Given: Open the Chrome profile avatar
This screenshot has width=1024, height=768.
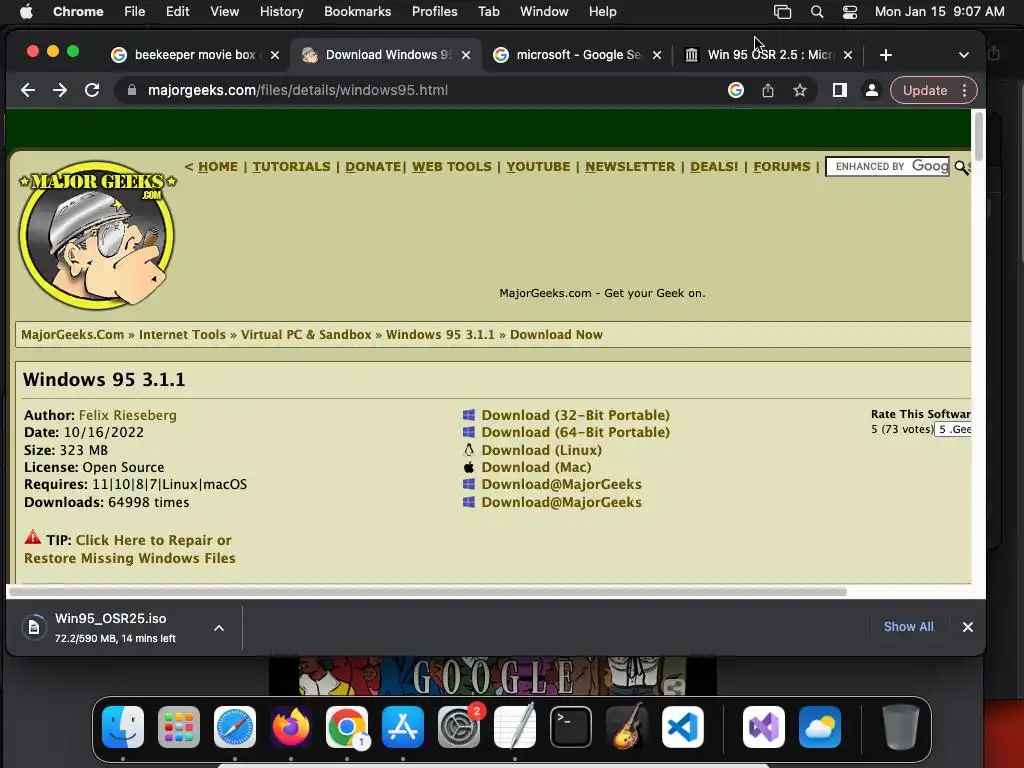Looking at the screenshot, I should tap(872, 90).
